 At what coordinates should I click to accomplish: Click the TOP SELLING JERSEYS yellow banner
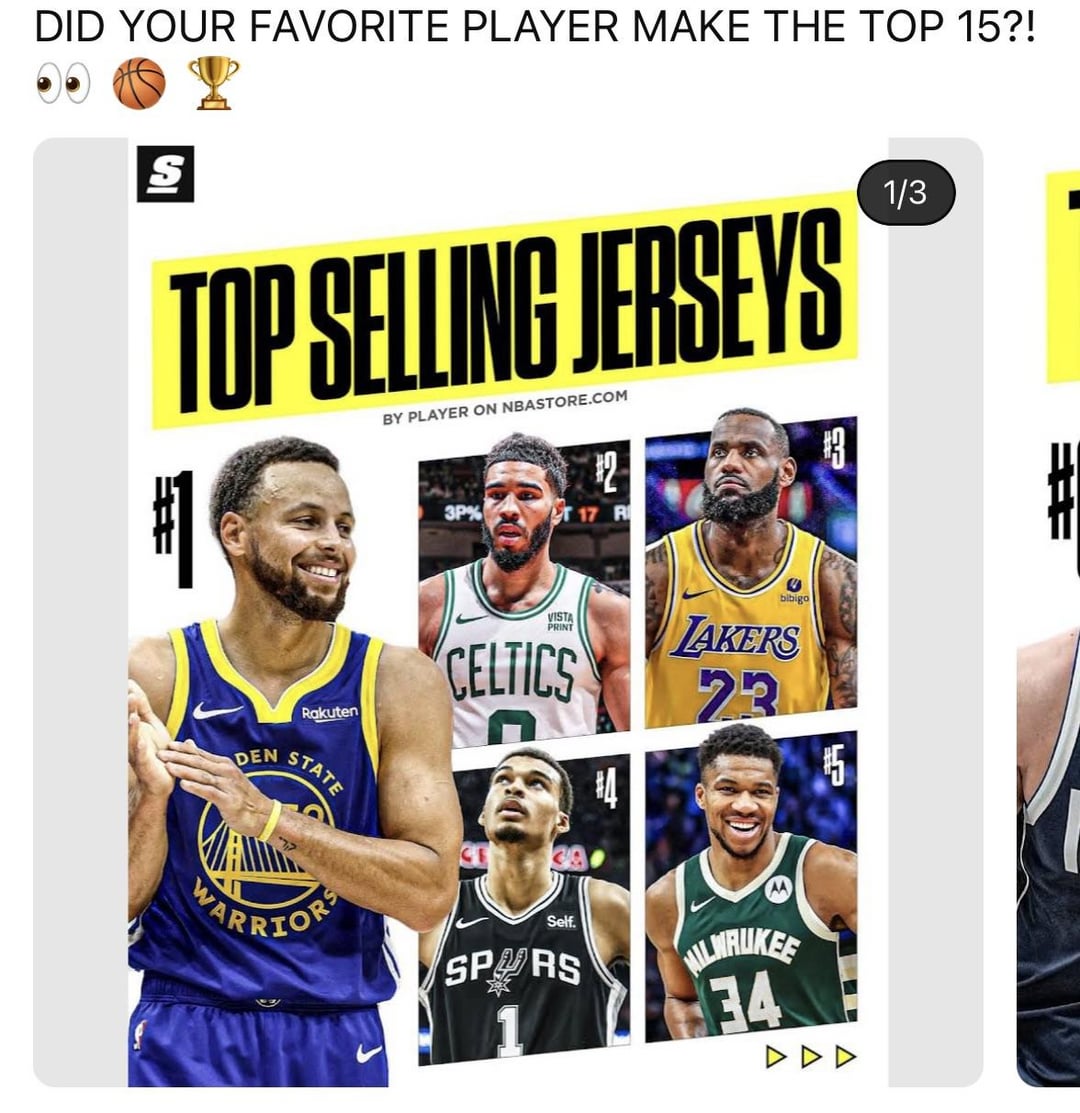pos(505,311)
